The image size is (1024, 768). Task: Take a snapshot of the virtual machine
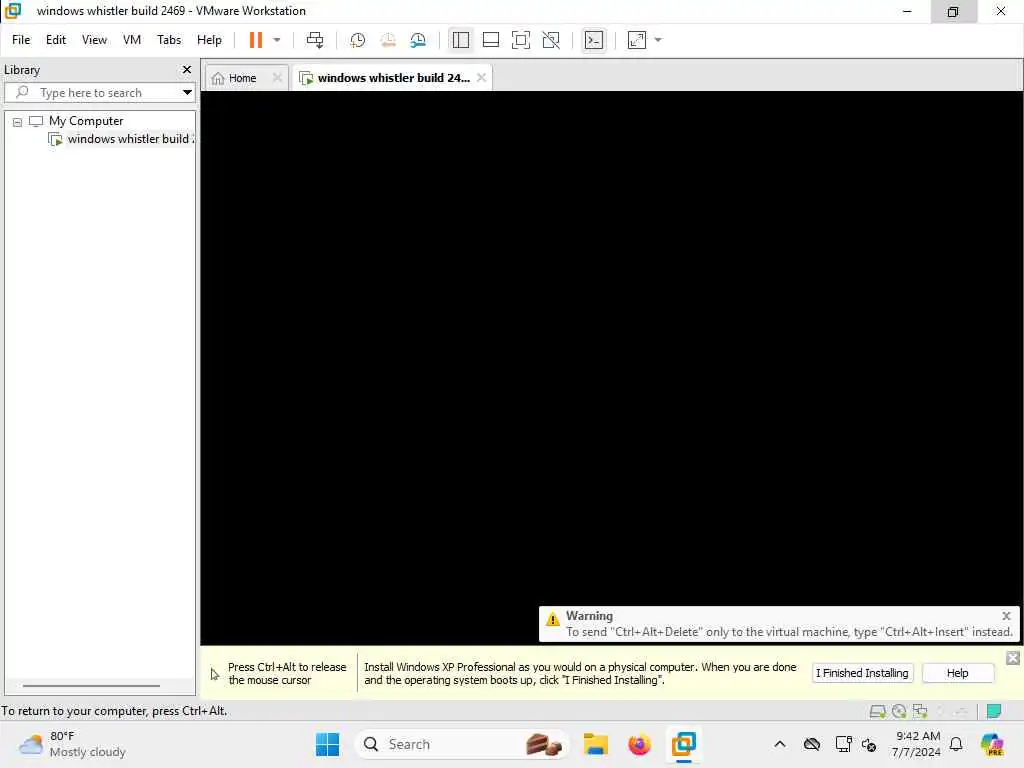click(357, 40)
